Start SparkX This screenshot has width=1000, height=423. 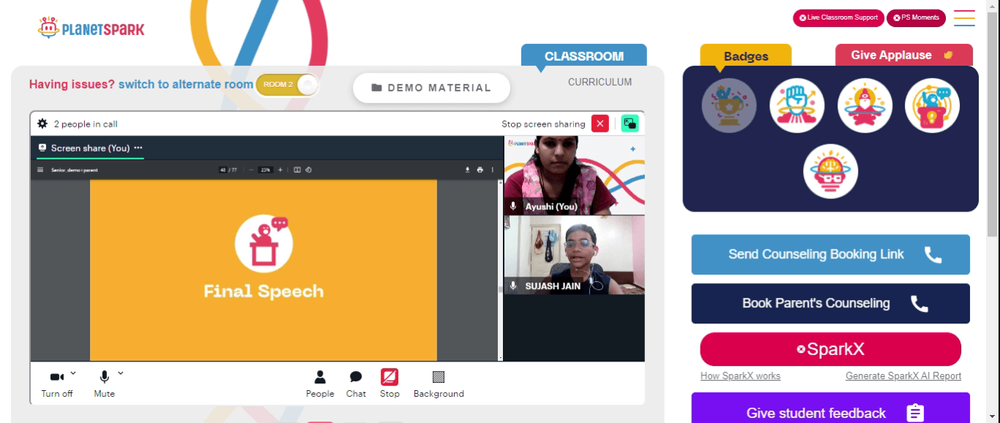coord(830,350)
